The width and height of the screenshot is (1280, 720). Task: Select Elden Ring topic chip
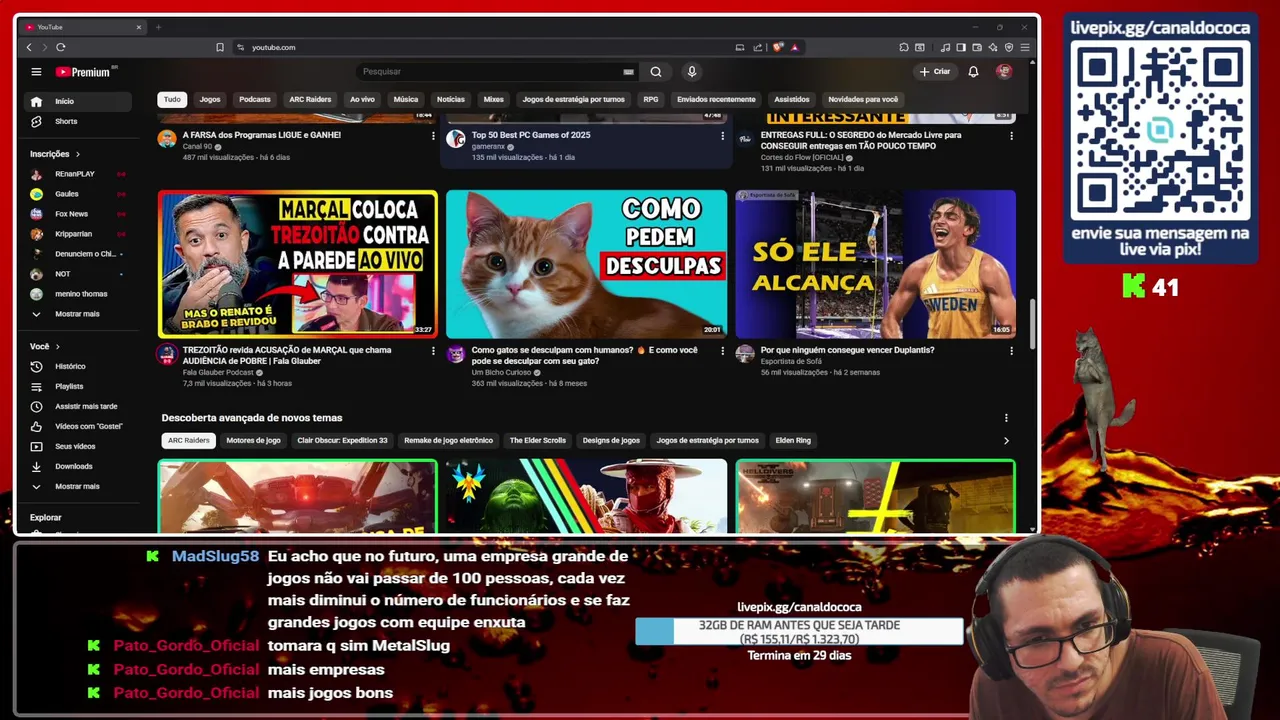[793, 440]
